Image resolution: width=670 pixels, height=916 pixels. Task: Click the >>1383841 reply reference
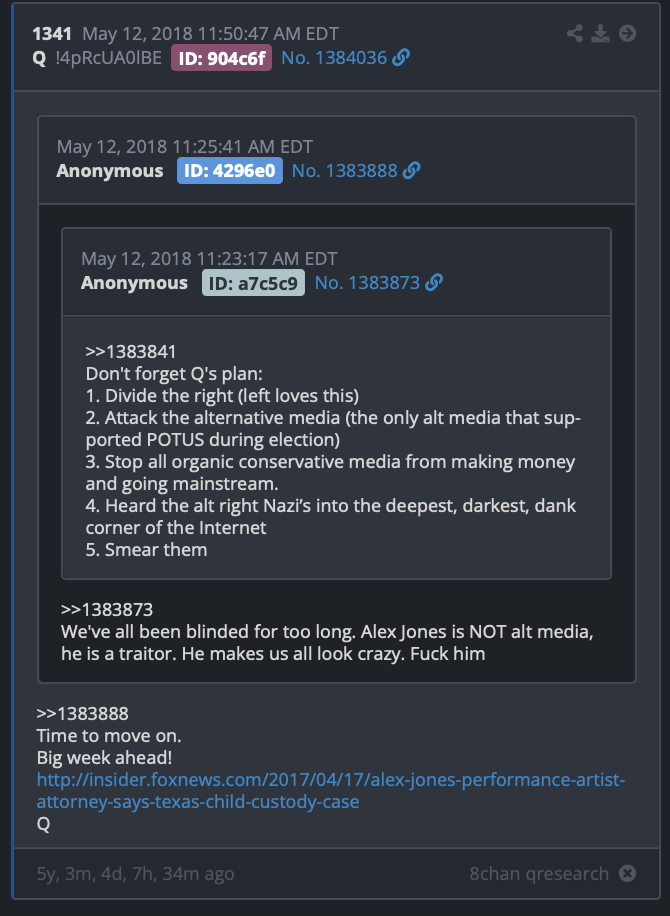131,352
